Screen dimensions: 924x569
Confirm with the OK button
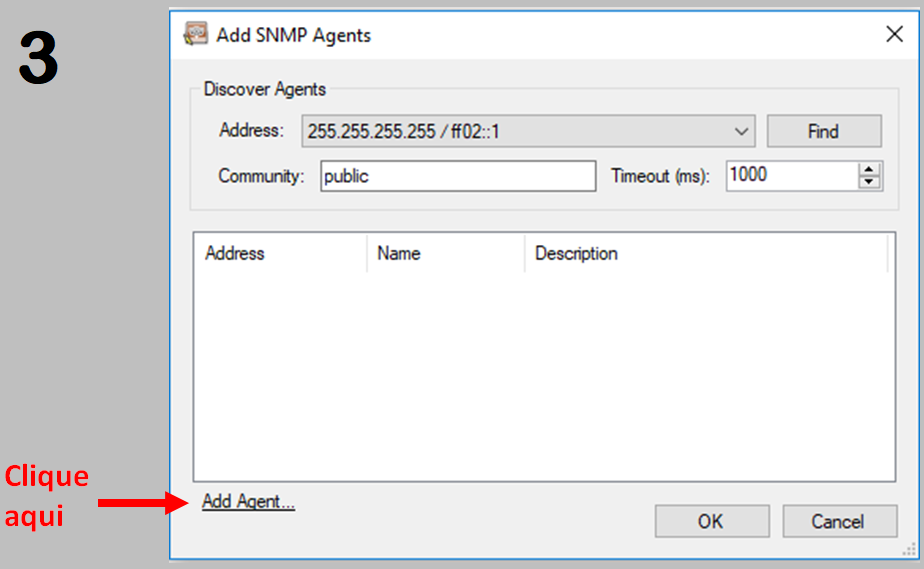tap(711, 521)
